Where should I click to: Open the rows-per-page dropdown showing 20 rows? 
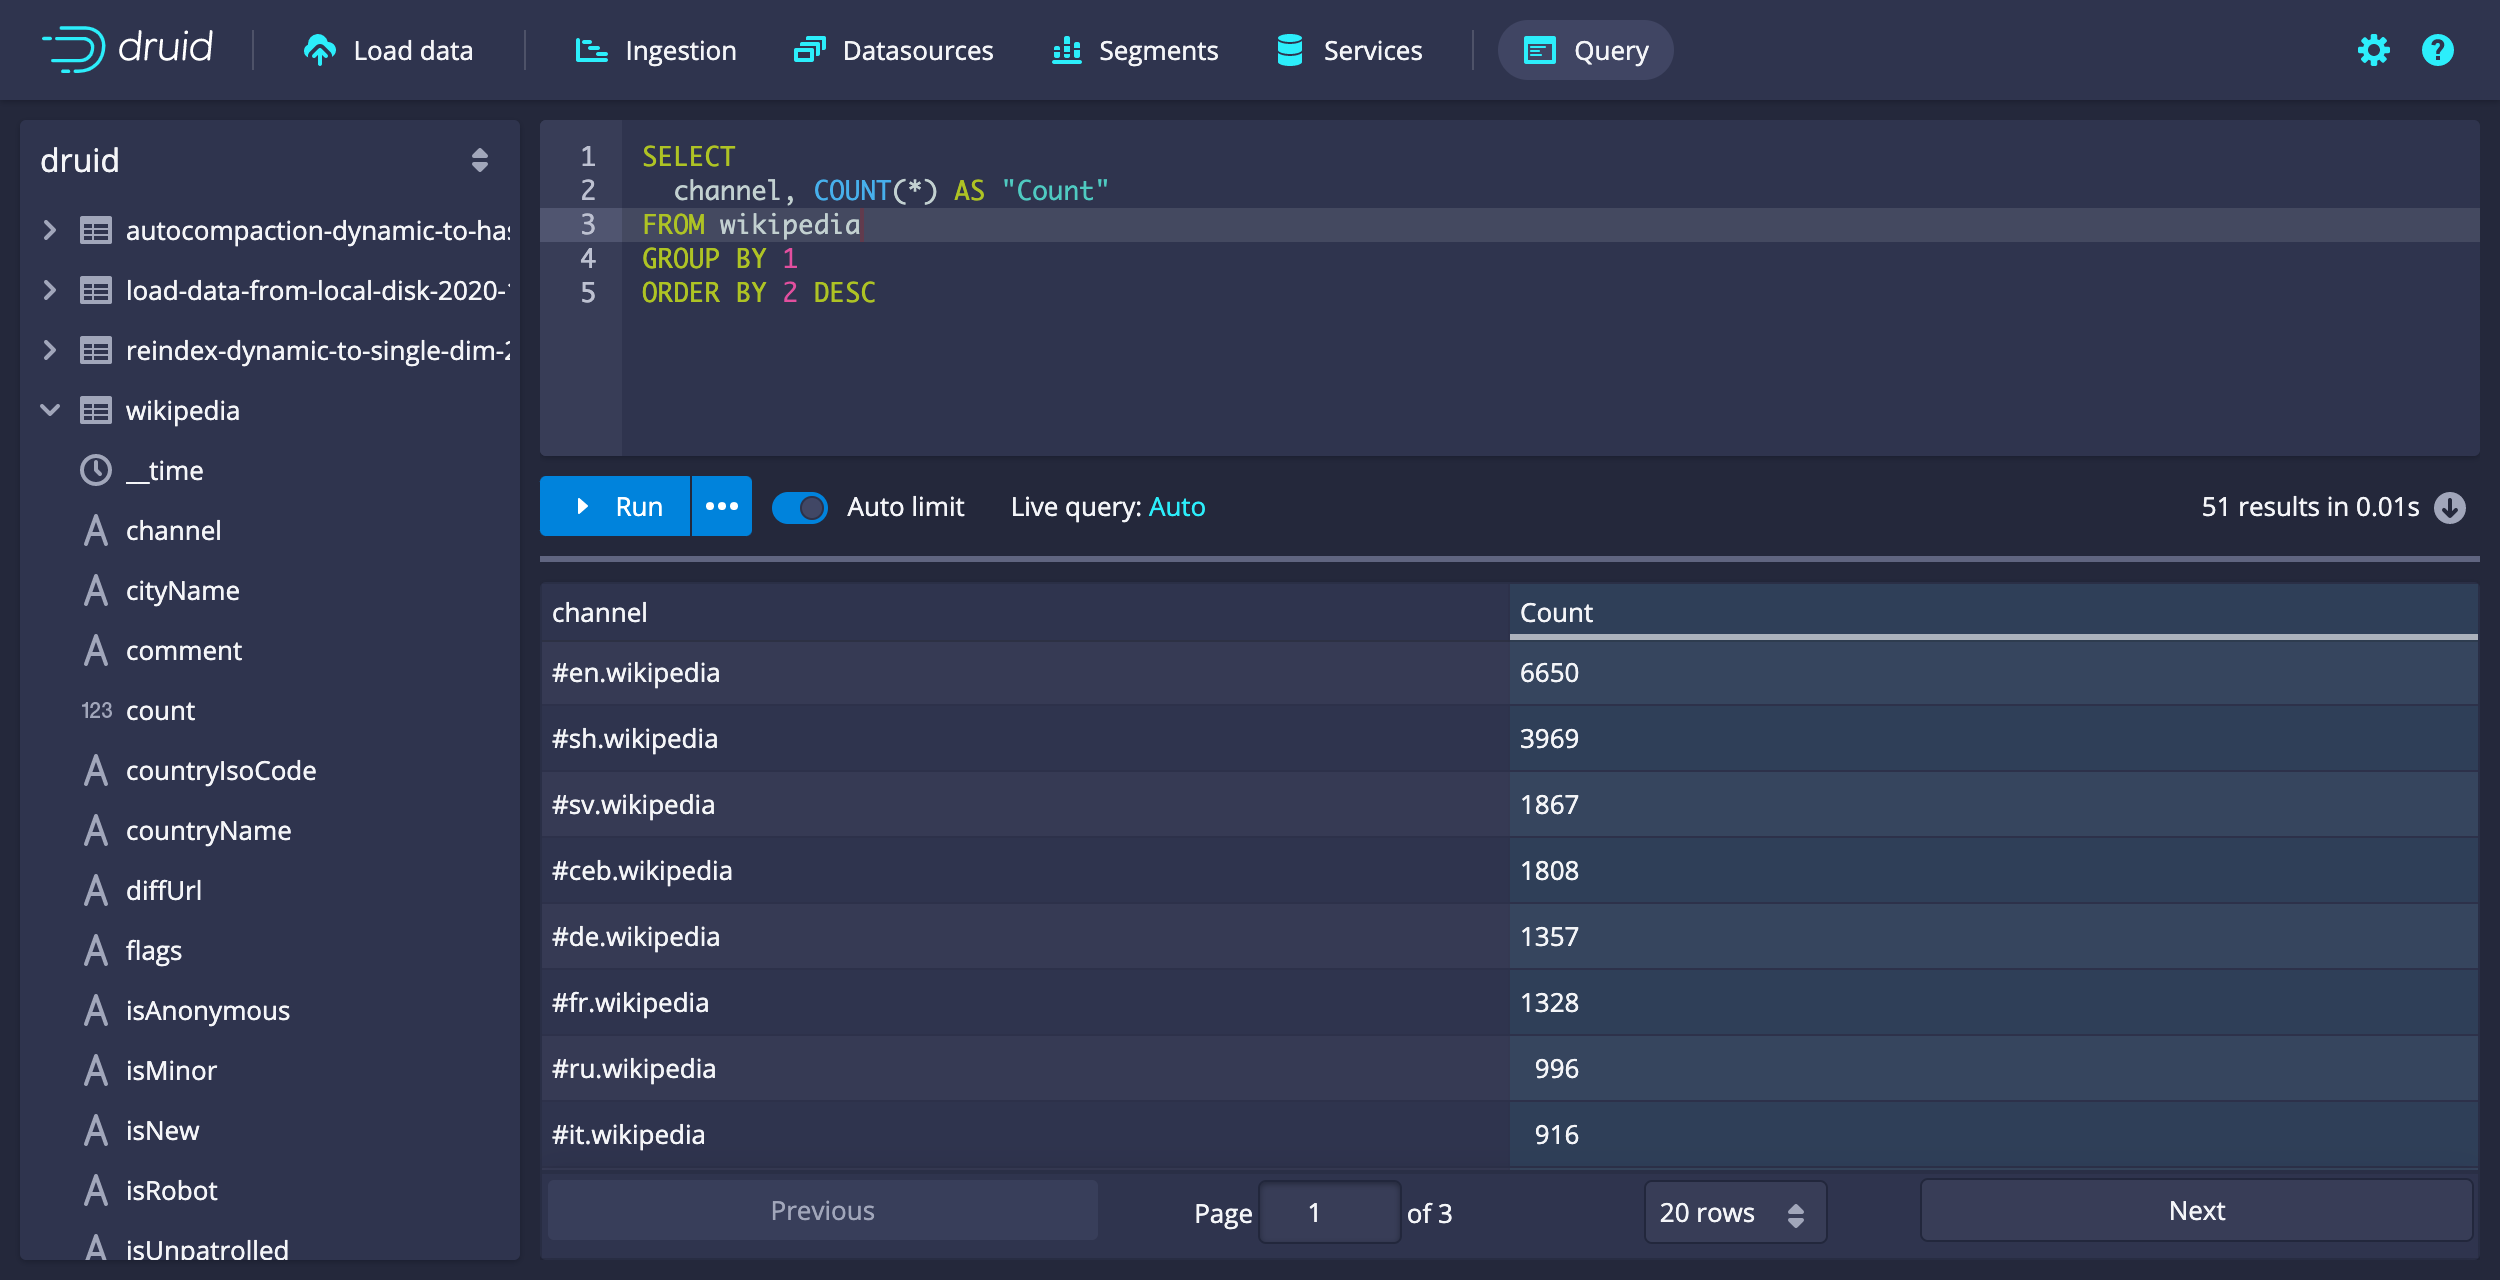pyautogui.click(x=1735, y=1212)
